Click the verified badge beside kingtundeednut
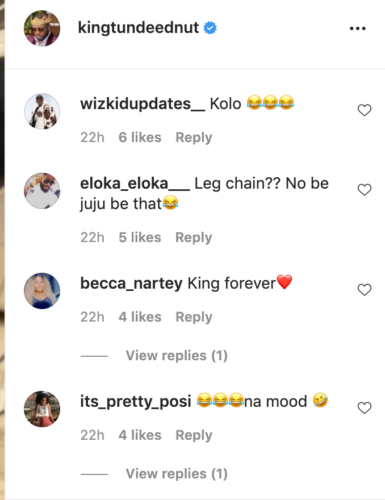This screenshot has width=385, height=500. (210, 28)
